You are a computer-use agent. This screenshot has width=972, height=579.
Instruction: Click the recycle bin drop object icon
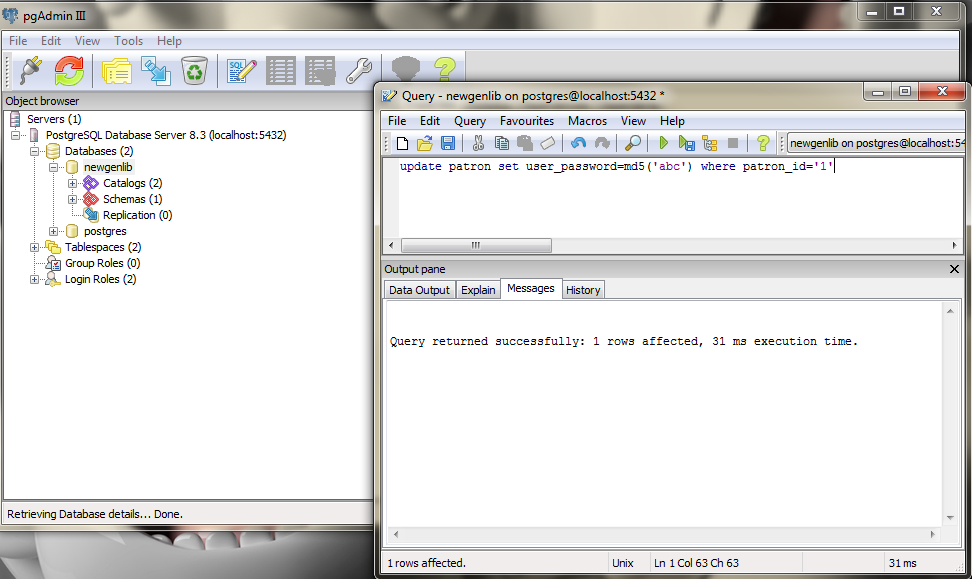[x=193, y=71]
